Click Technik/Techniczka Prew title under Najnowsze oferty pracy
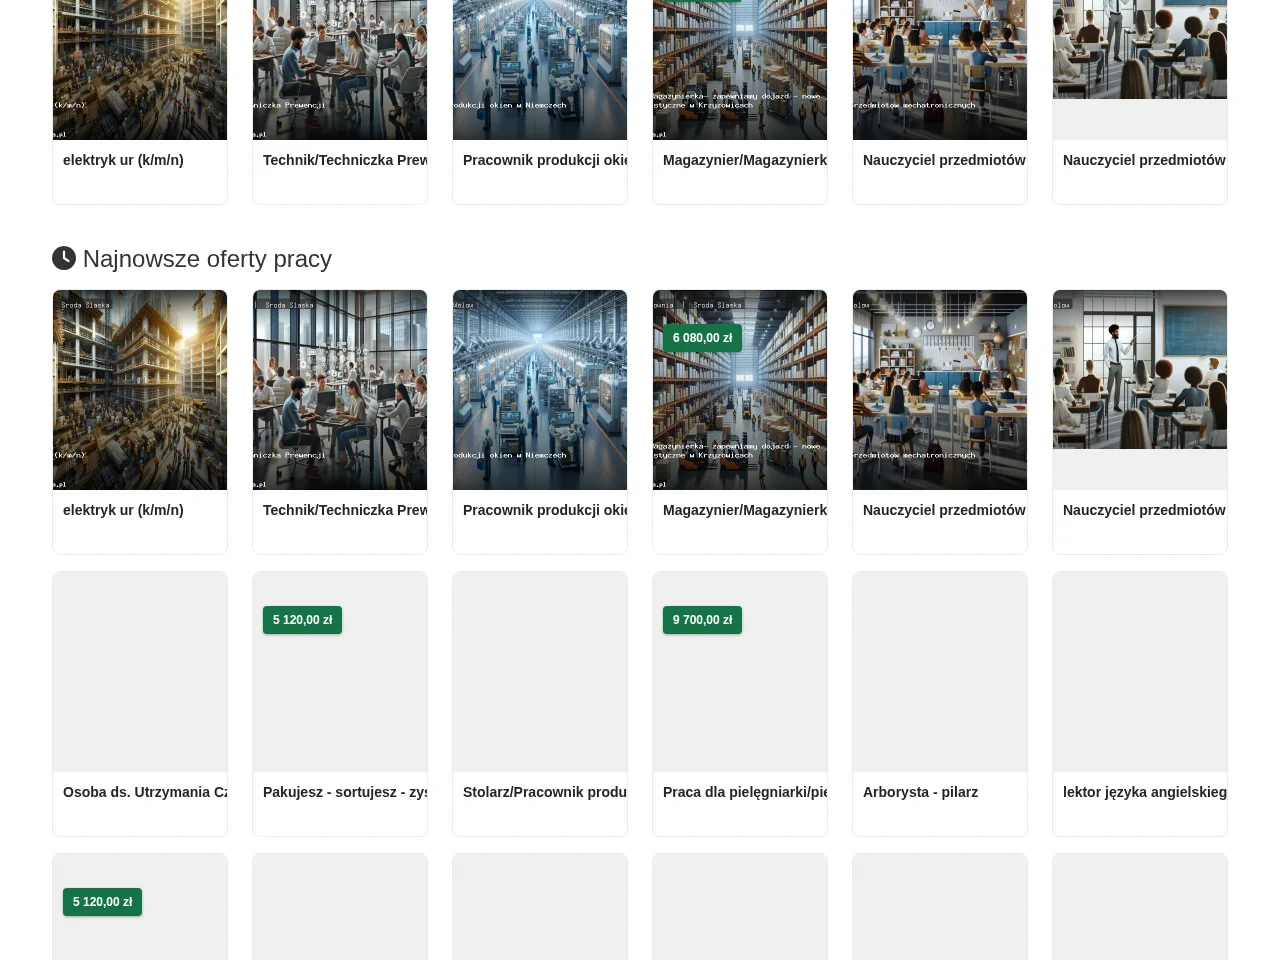The width and height of the screenshot is (1280, 960). coord(345,510)
